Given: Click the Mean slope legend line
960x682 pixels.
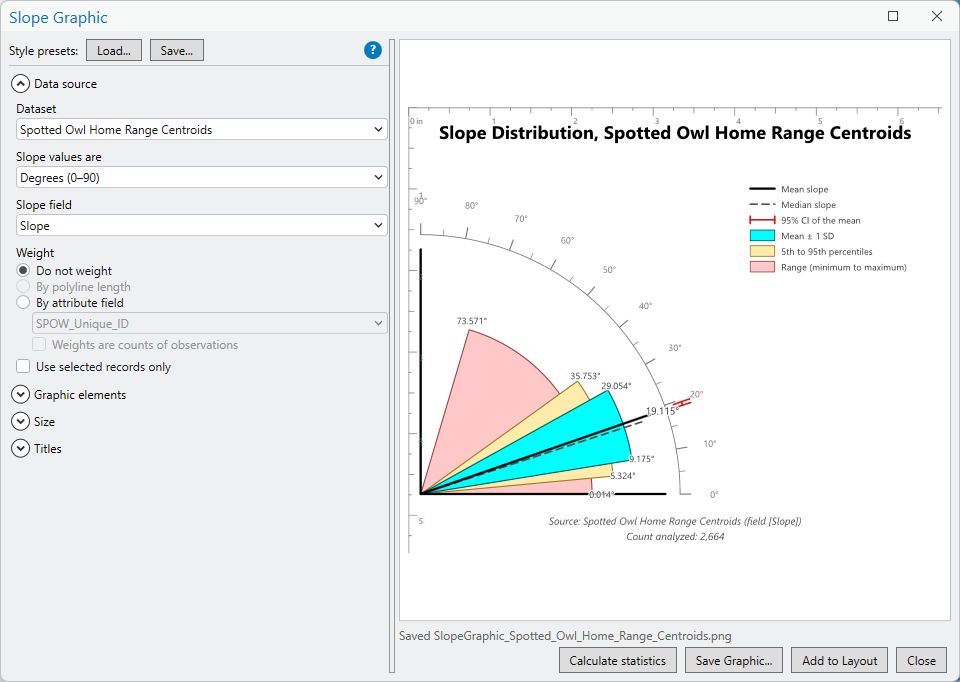Looking at the screenshot, I should [762, 189].
